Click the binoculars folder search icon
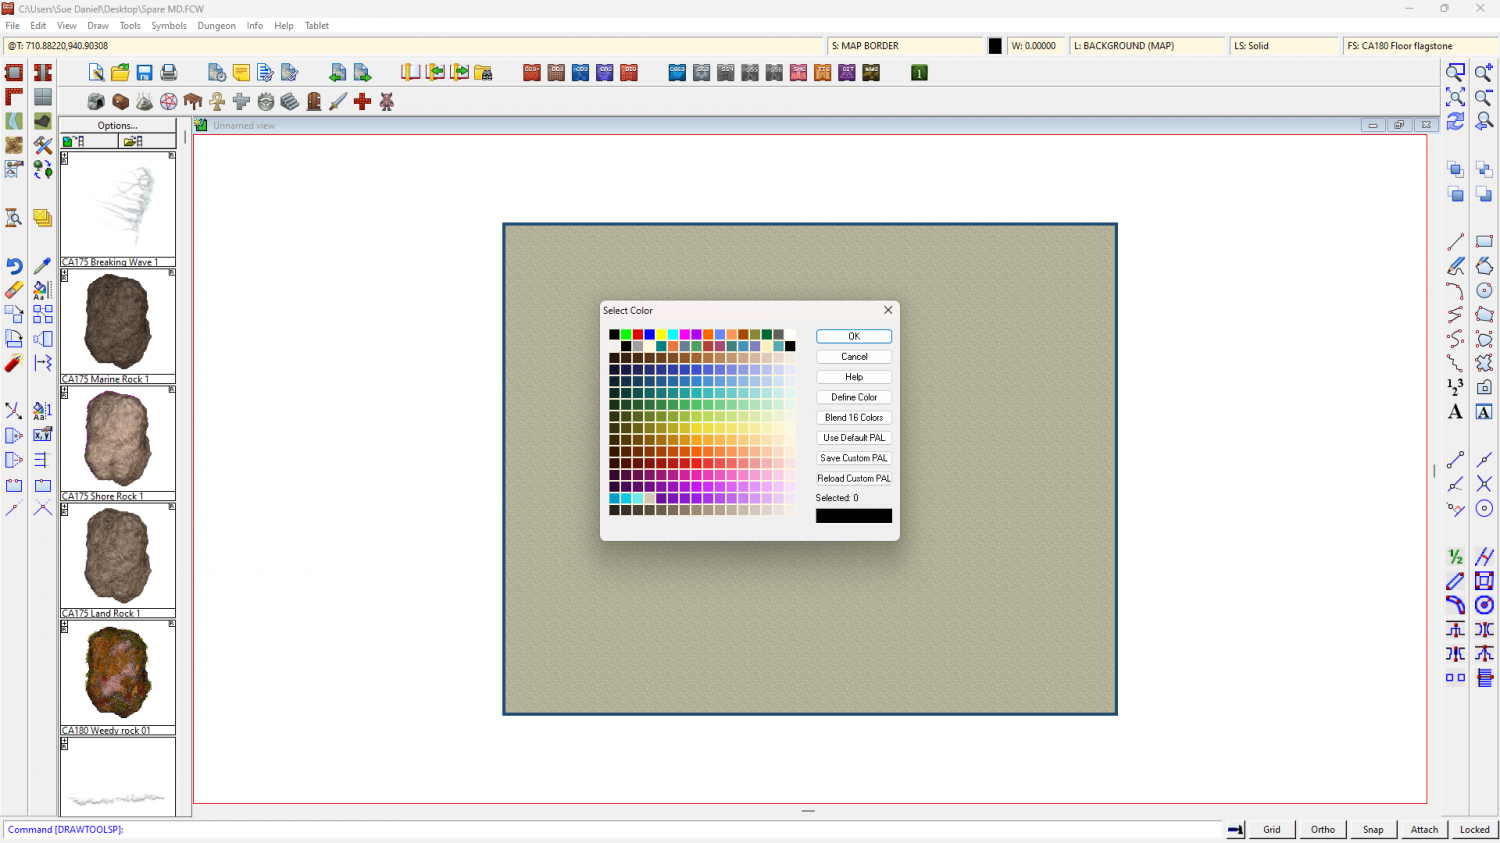1500x843 pixels. pos(484,72)
